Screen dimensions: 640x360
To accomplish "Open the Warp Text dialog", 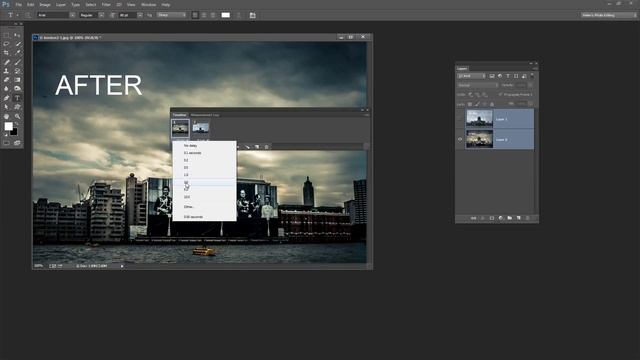I will coord(239,15).
